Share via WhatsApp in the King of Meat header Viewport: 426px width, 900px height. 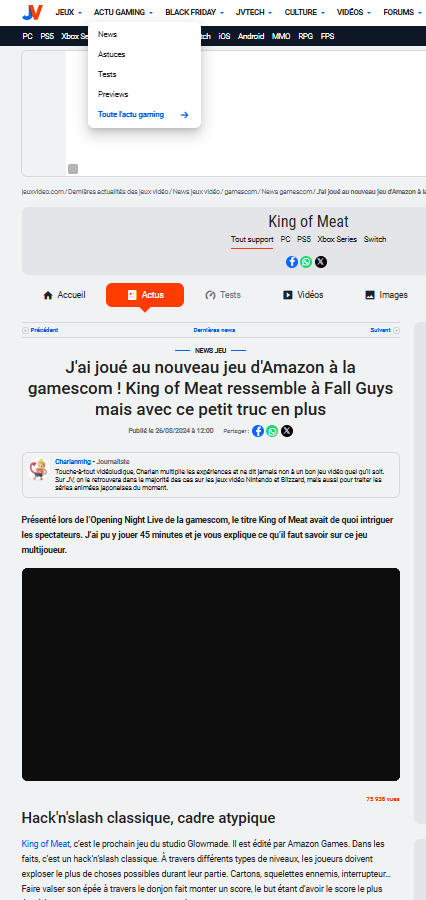point(306,262)
